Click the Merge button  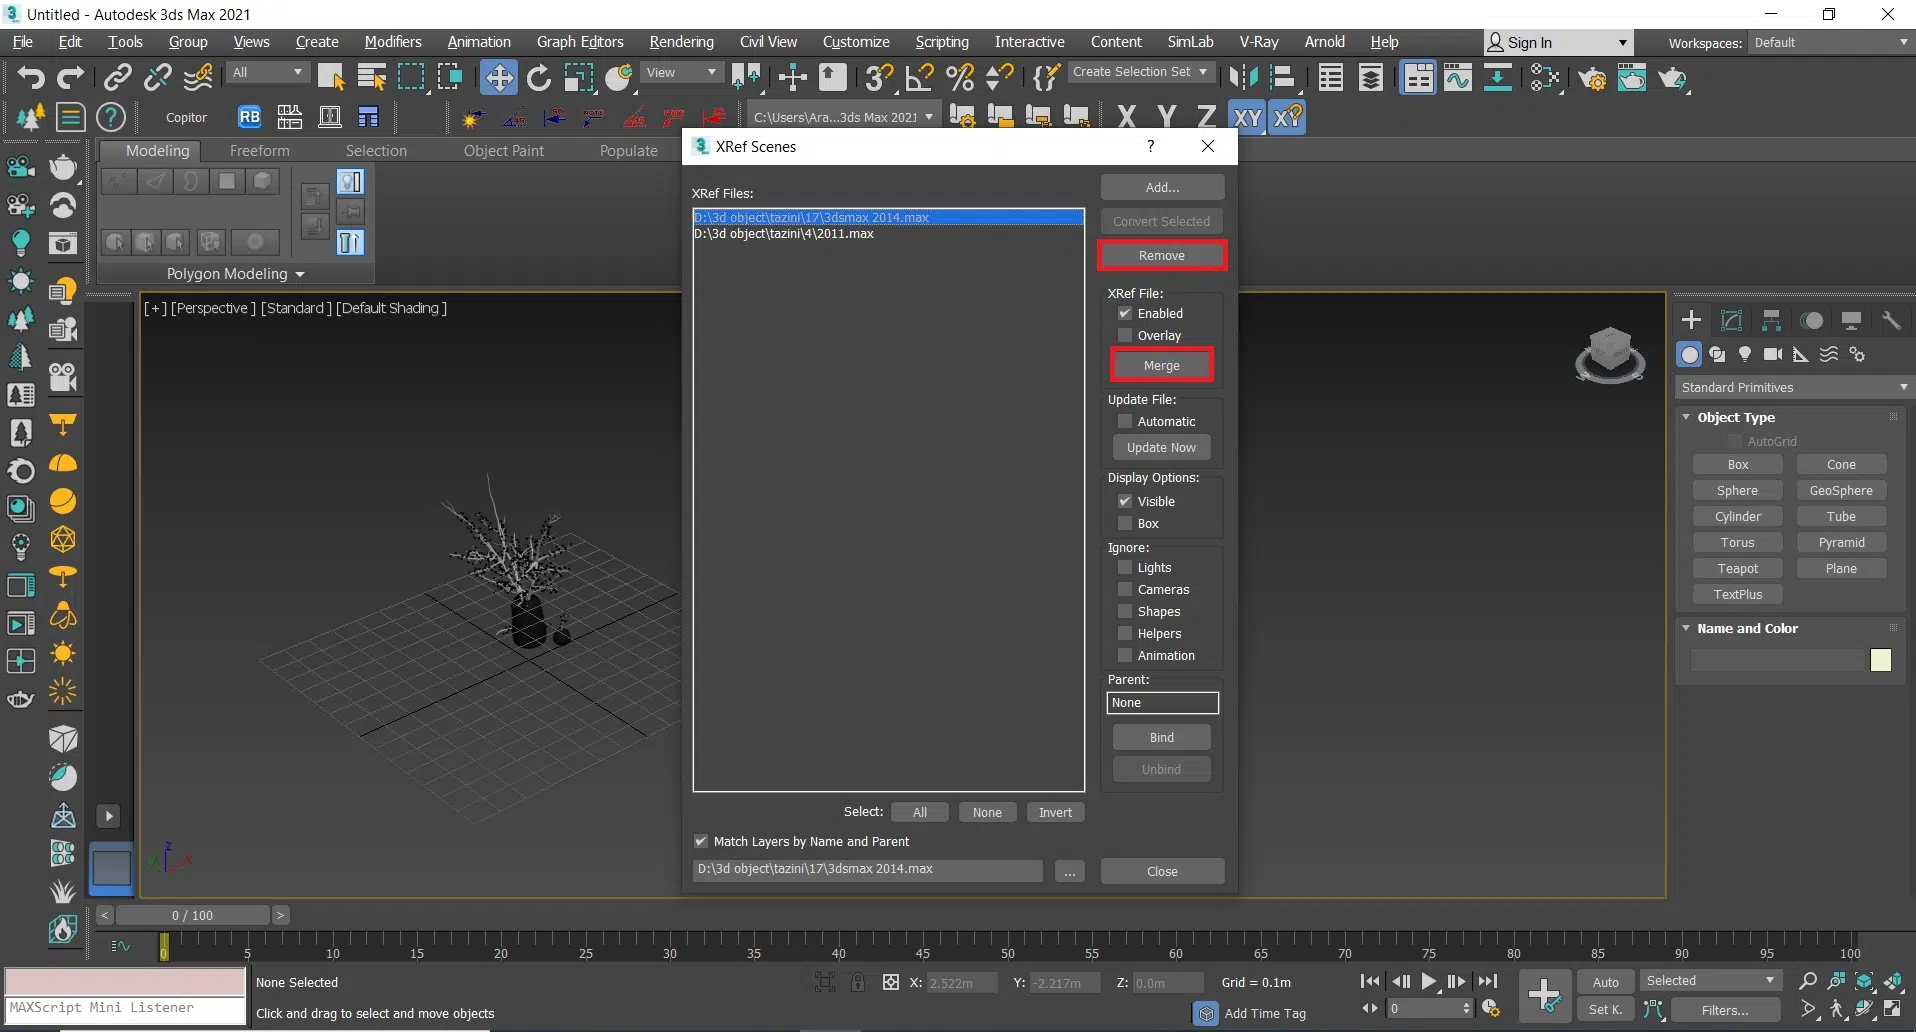tap(1161, 366)
